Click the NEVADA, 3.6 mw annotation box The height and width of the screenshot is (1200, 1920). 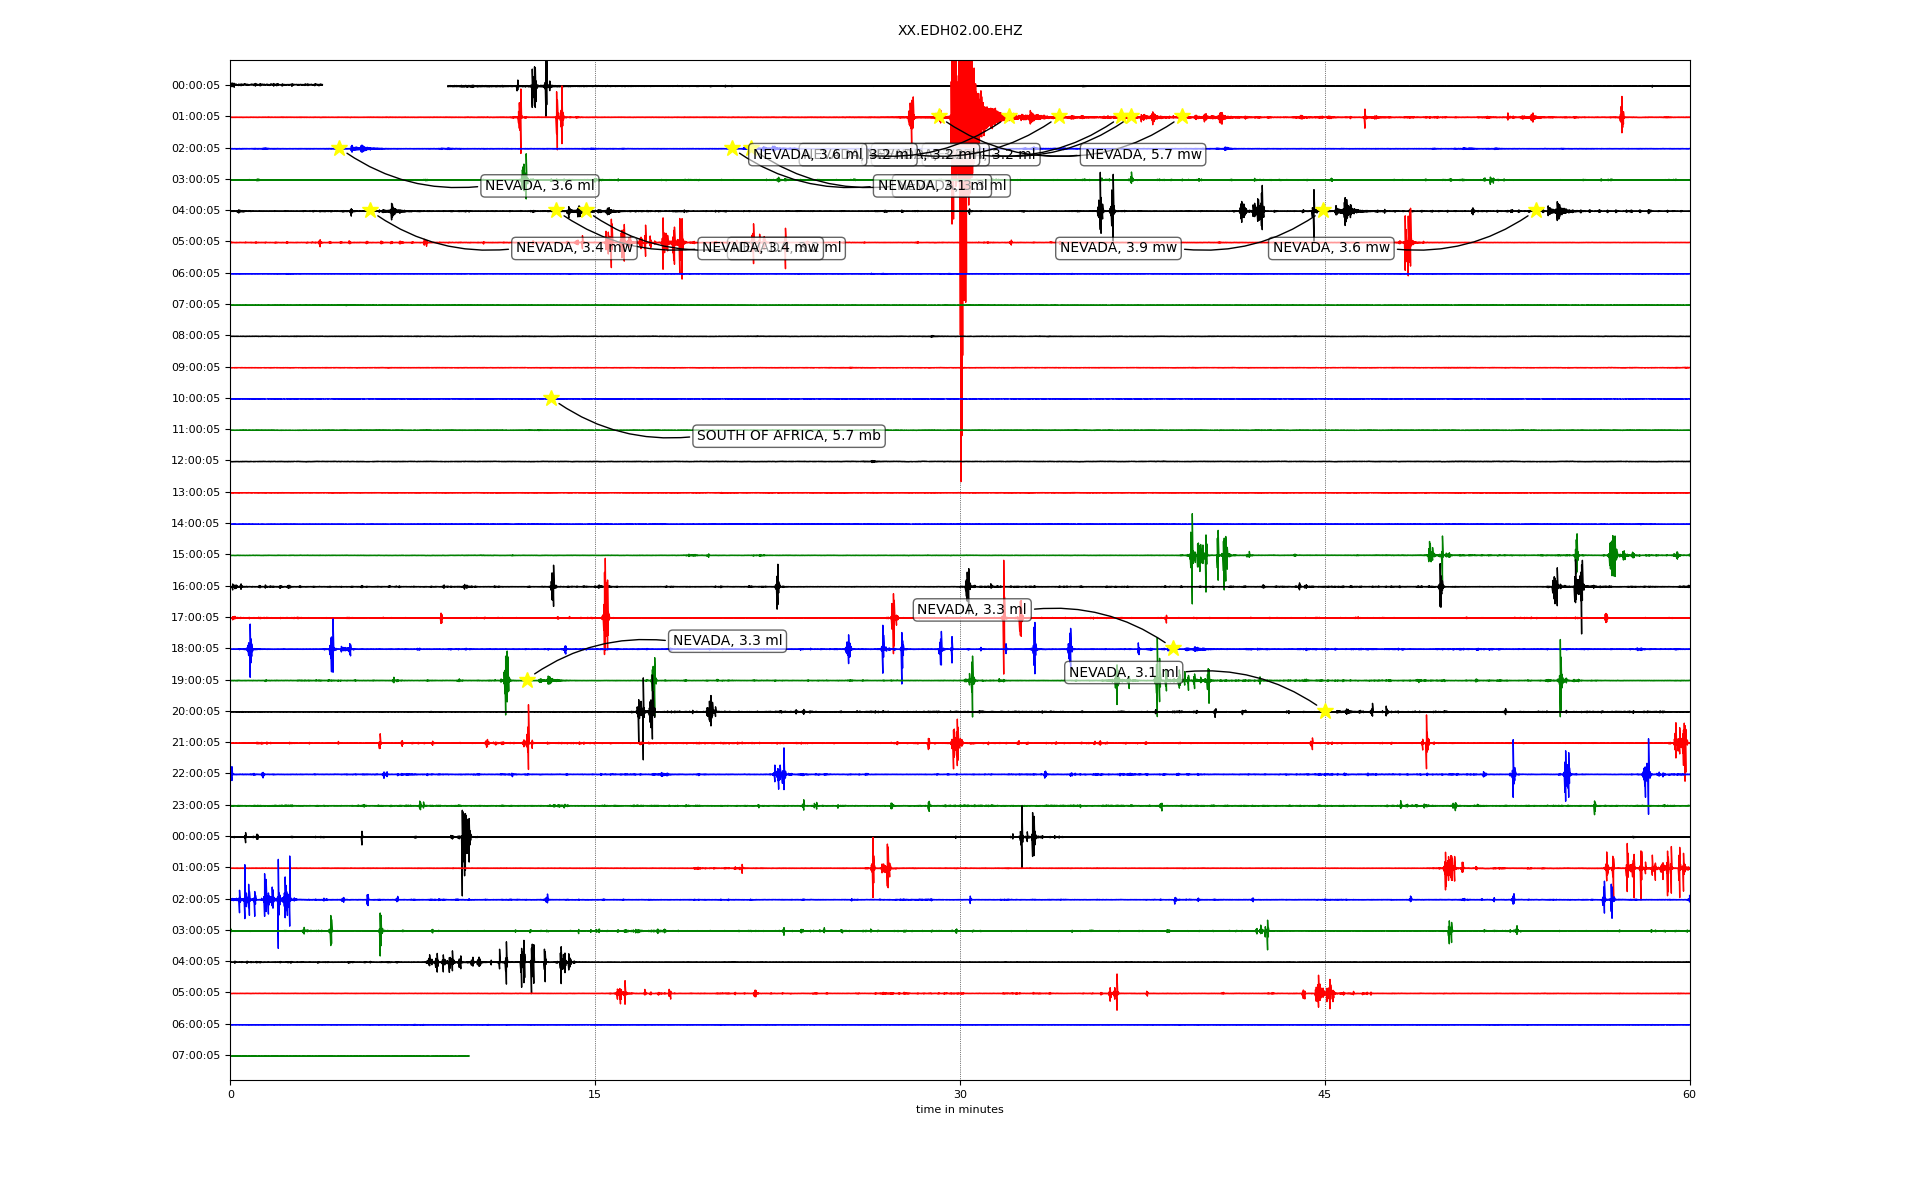(1331, 248)
